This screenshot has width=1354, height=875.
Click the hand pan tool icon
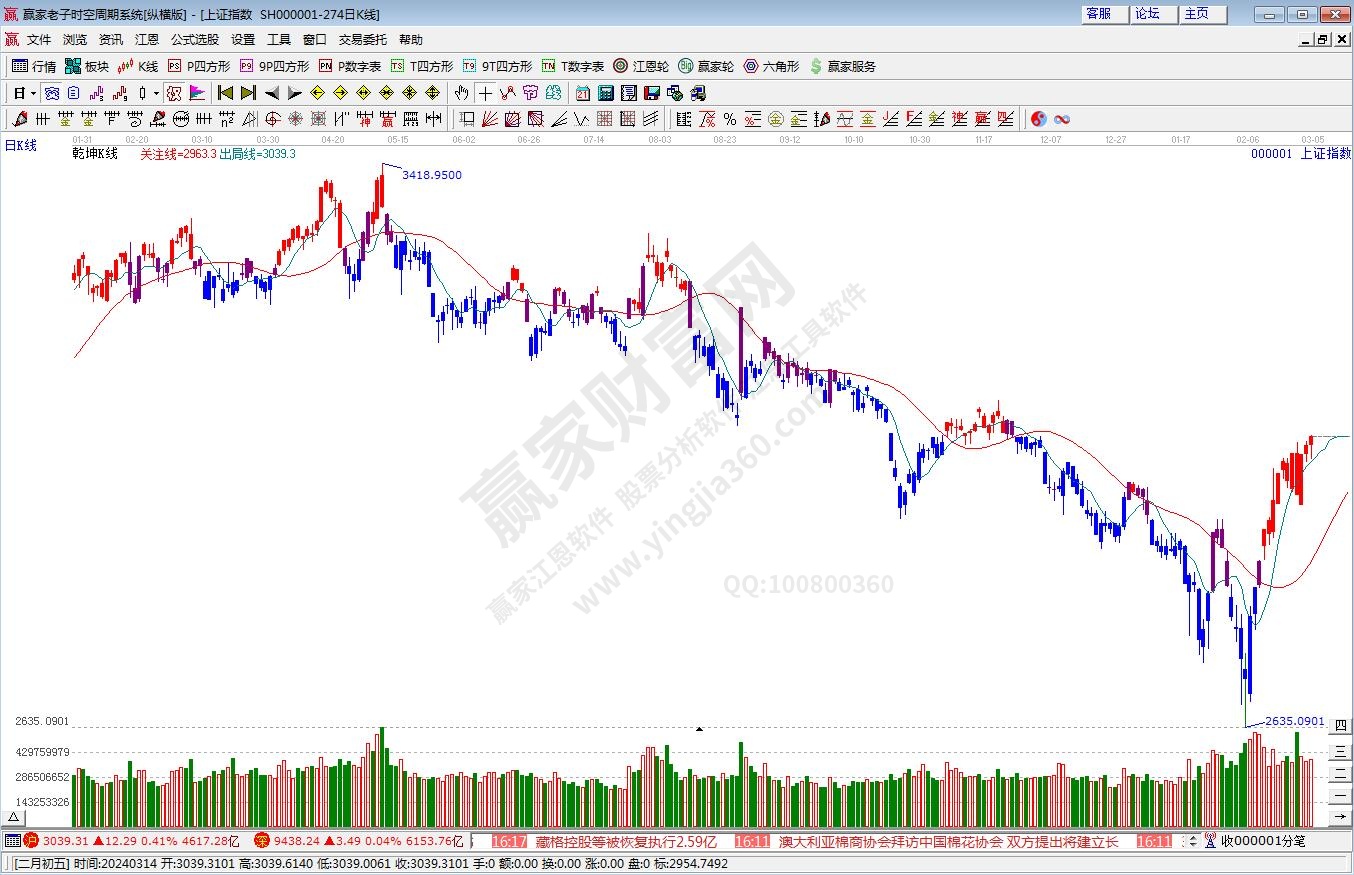coord(461,93)
